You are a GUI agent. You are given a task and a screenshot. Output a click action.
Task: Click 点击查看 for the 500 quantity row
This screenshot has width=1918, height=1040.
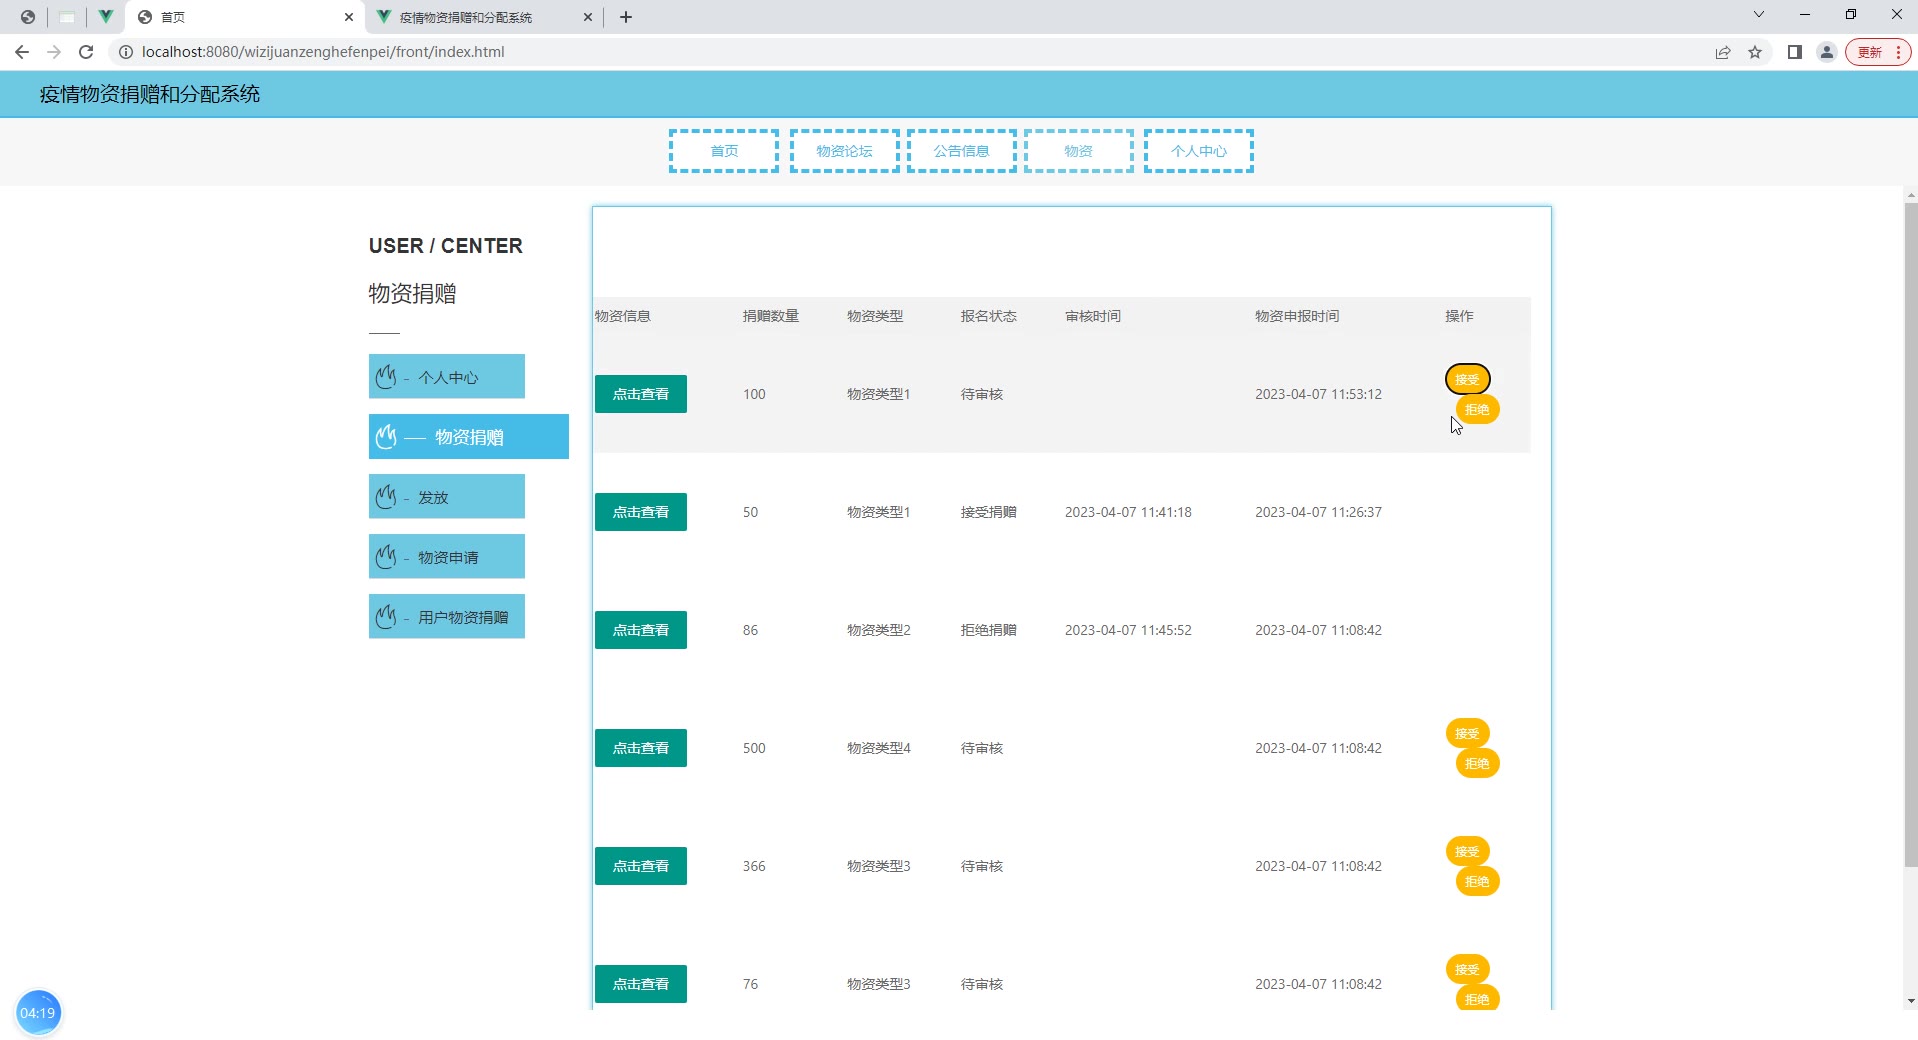click(640, 748)
